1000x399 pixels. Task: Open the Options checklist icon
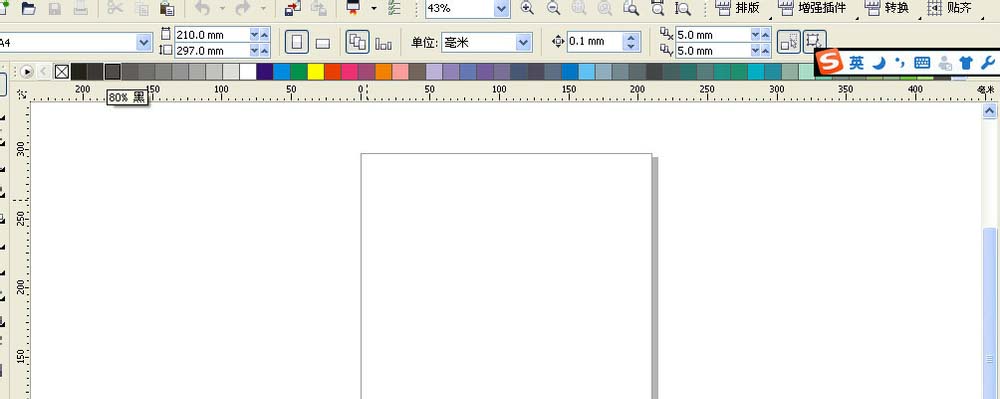[395, 8]
